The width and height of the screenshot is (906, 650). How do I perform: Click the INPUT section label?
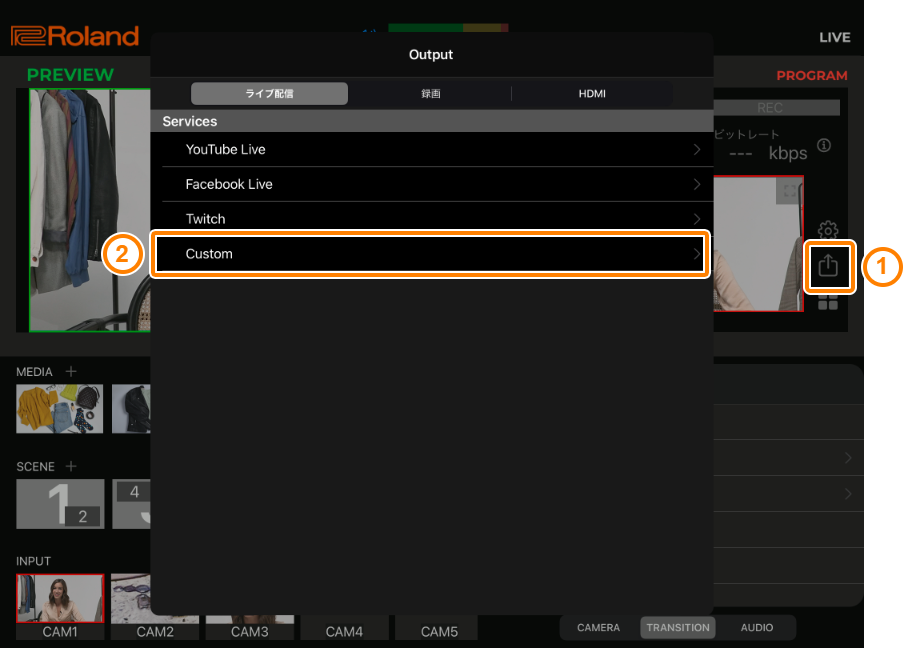coord(34,561)
